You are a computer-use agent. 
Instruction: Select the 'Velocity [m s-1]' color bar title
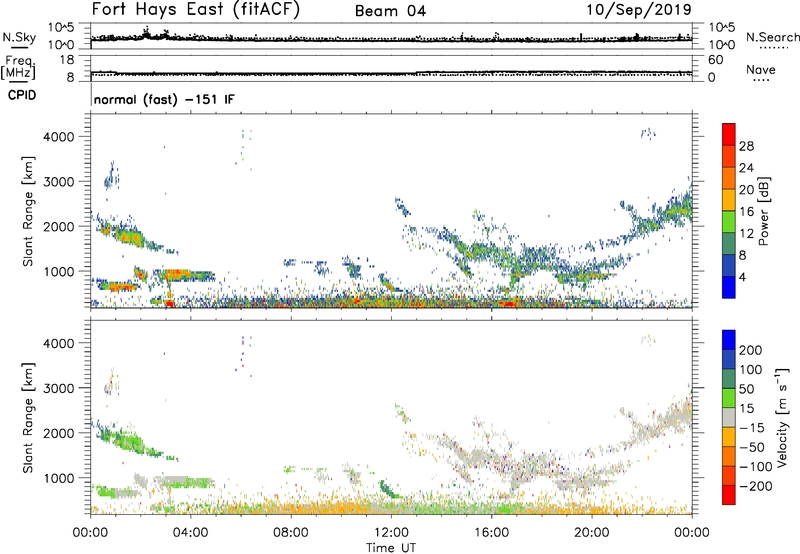coord(782,417)
